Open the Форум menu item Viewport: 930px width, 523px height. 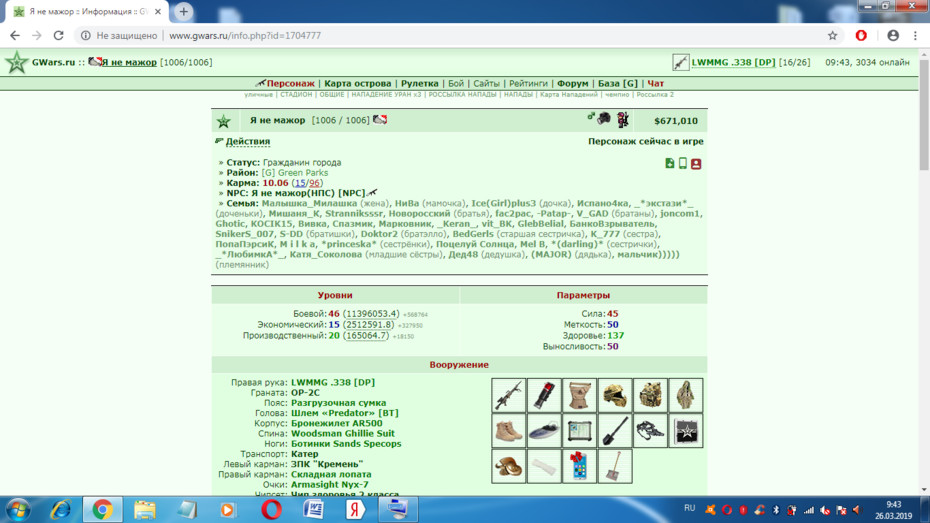pyautogui.click(x=572, y=84)
